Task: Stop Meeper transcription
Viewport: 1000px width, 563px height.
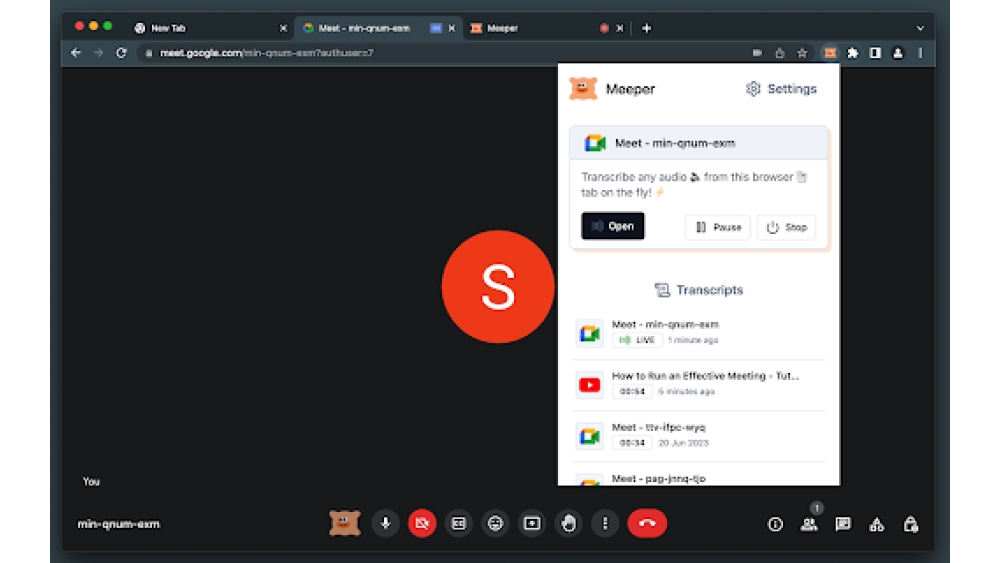Action: click(x=786, y=227)
